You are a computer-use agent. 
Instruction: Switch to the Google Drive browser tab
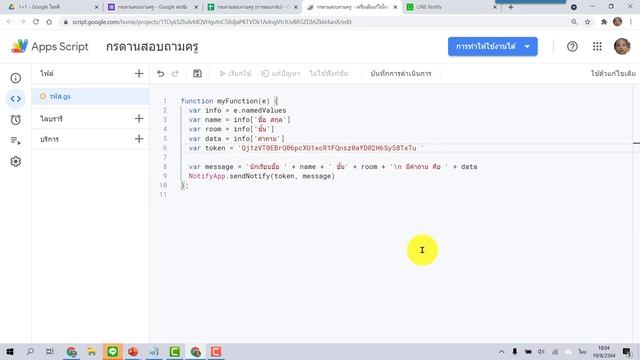coord(52,7)
